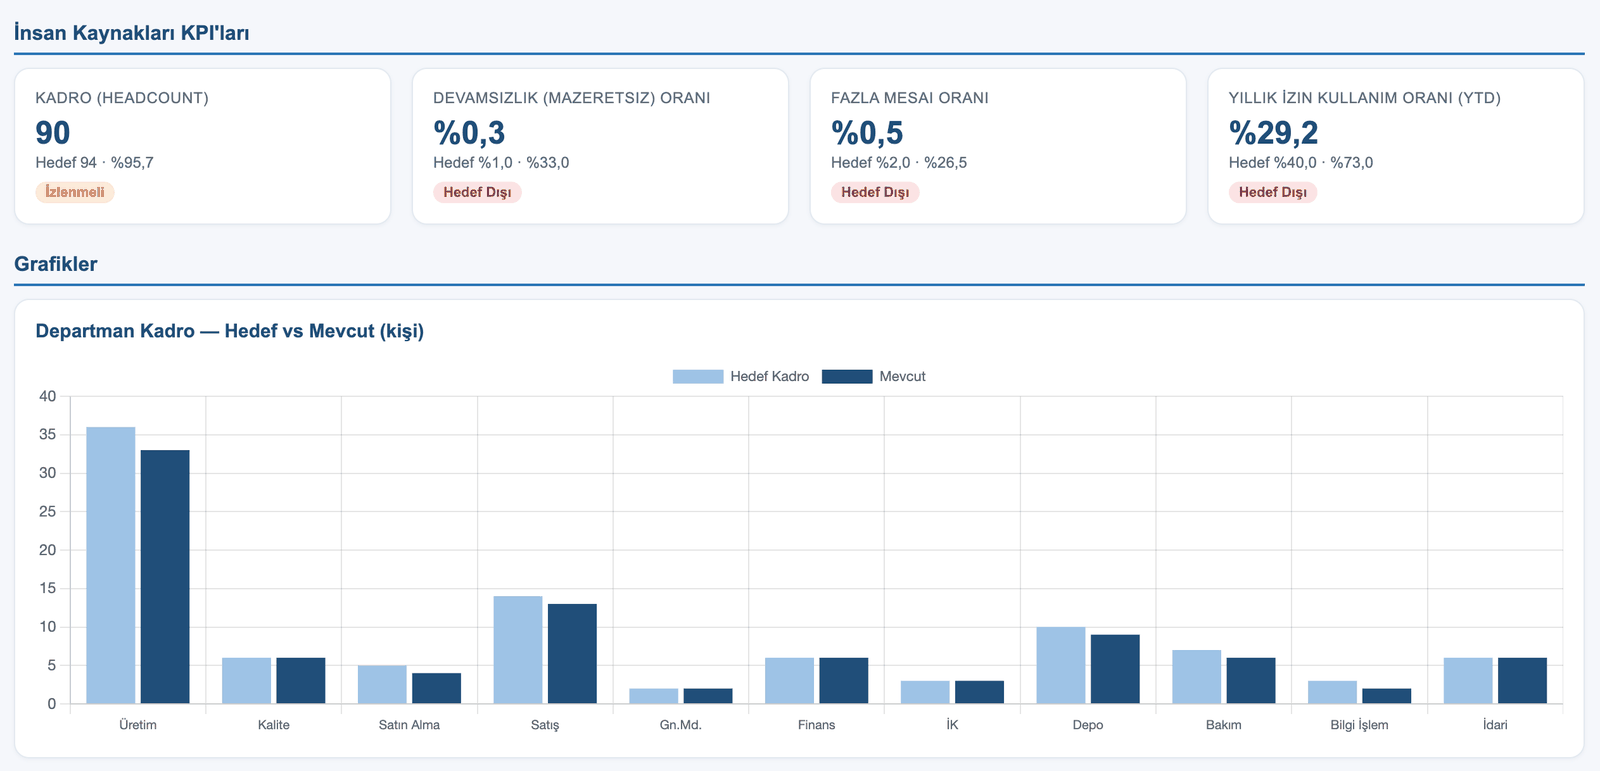
Task: Click Hedef Dışı badge under Devamsızlık oranı
Action: pyautogui.click(x=477, y=192)
